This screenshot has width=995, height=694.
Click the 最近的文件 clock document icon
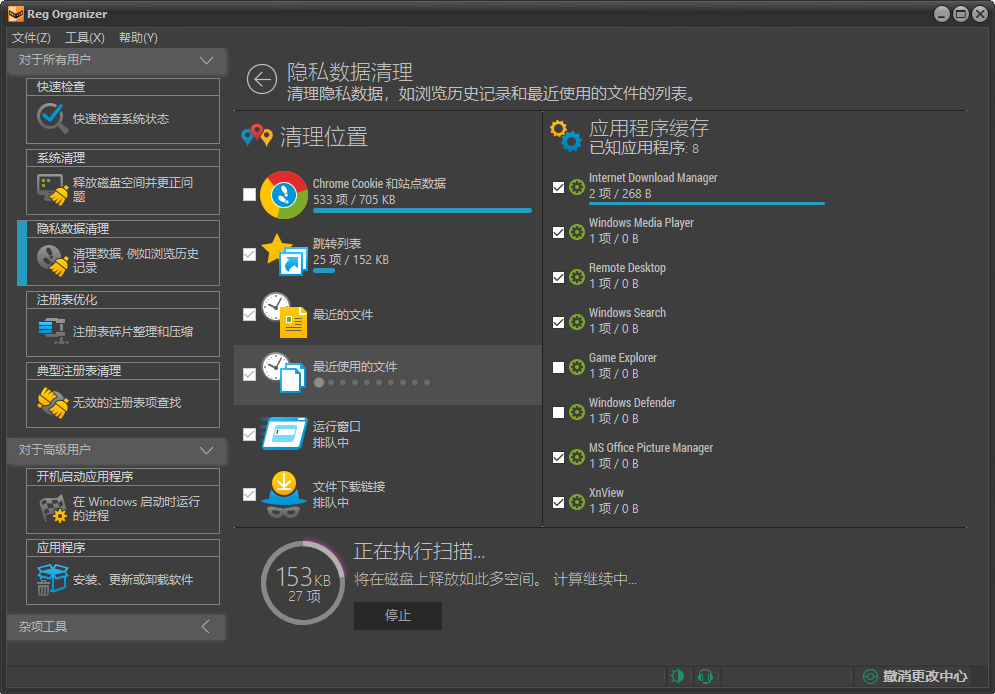coord(284,315)
